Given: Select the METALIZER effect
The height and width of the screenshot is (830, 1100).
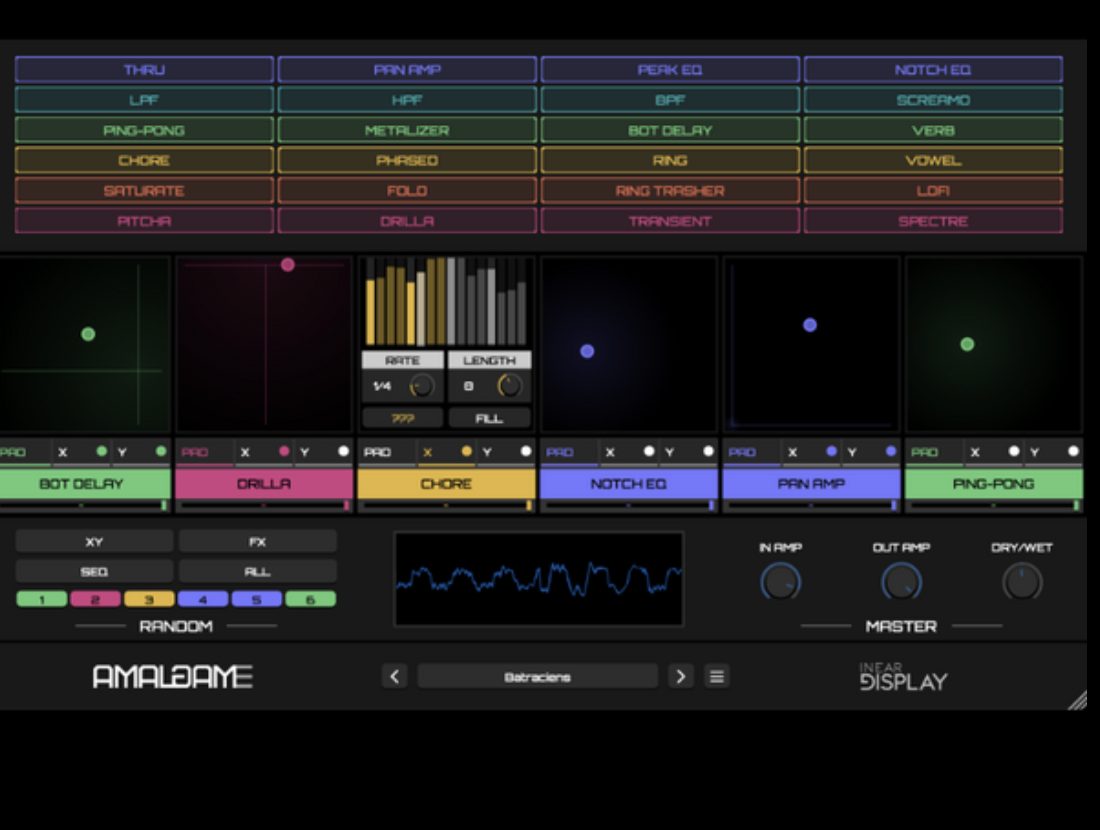Looking at the screenshot, I should point(407,130).
